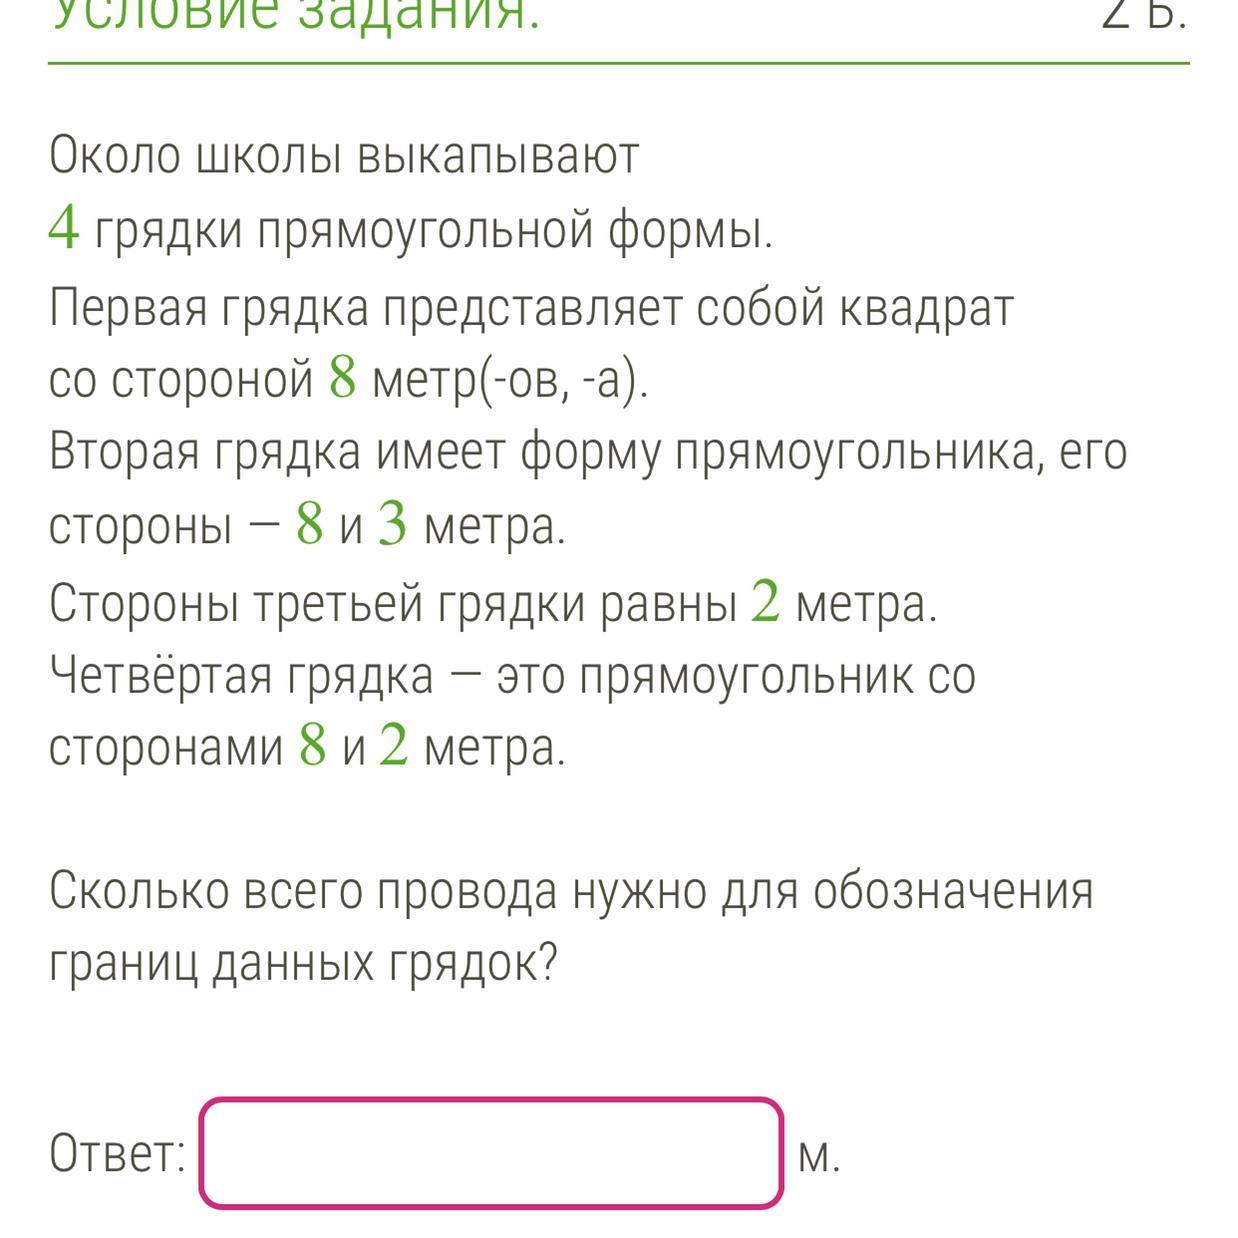
Task: Click the text границ данных грядок?
Action: 303,964
